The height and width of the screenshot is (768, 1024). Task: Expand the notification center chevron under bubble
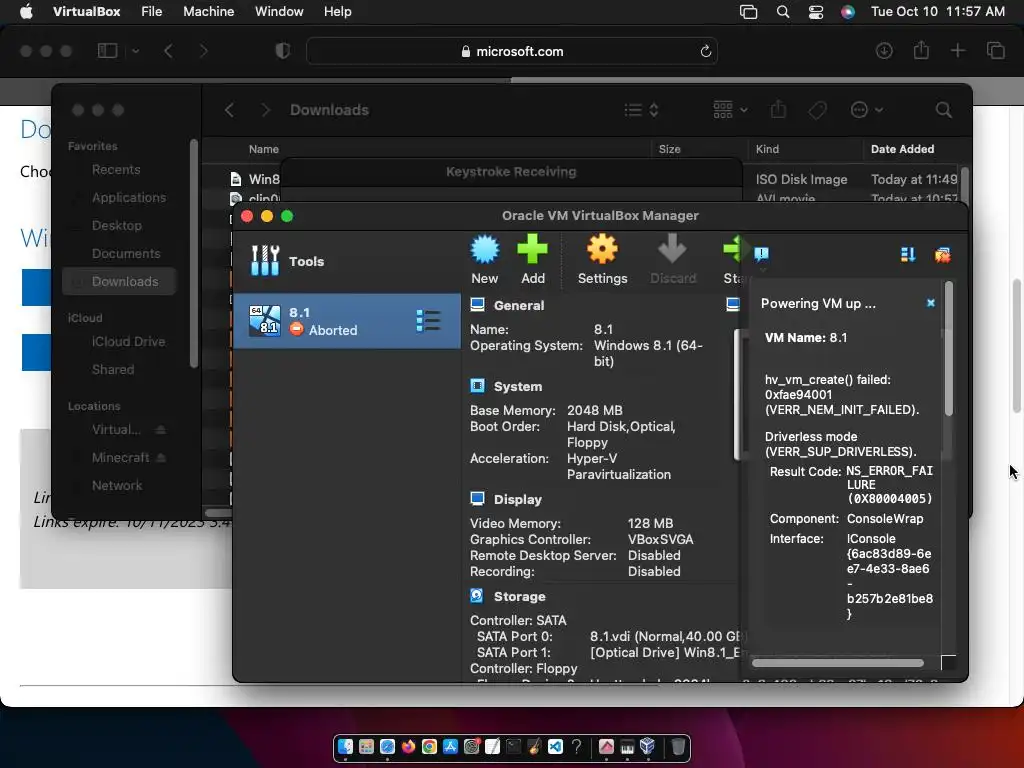[x=762, y=268]
